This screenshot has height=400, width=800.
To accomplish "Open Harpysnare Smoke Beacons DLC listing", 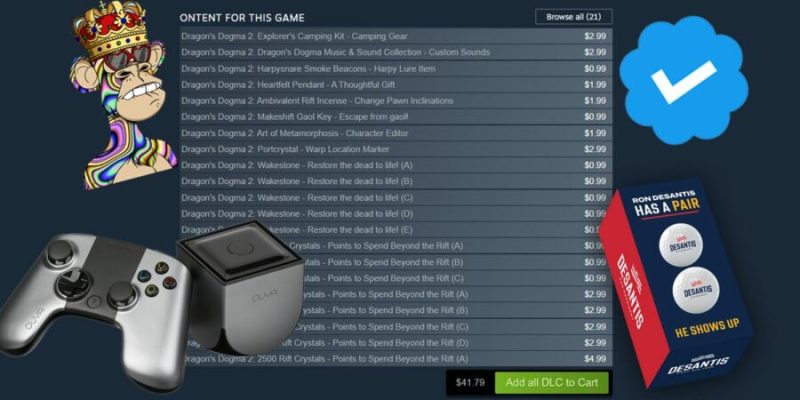I will [x=396, y=68].
